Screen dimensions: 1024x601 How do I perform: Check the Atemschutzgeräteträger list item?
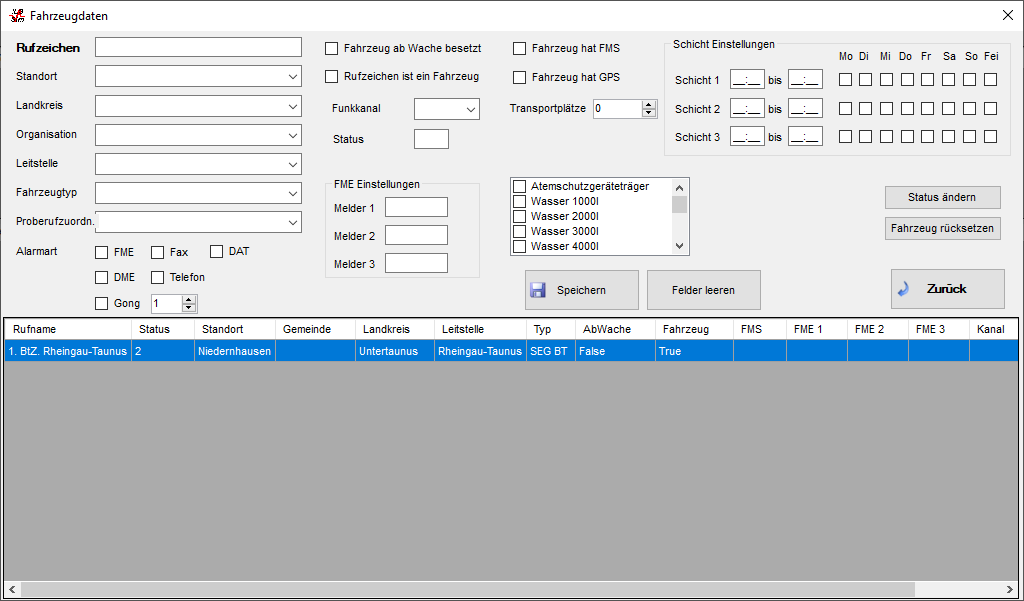coord(520,187)
